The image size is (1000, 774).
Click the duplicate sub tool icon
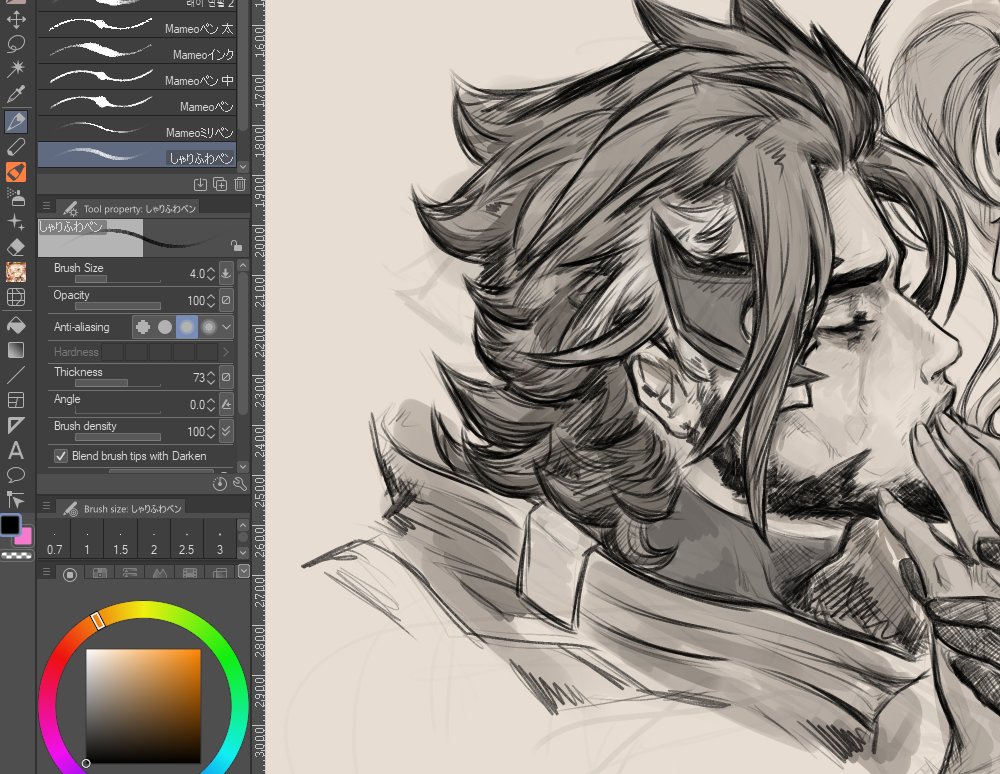tap(220, 184)
